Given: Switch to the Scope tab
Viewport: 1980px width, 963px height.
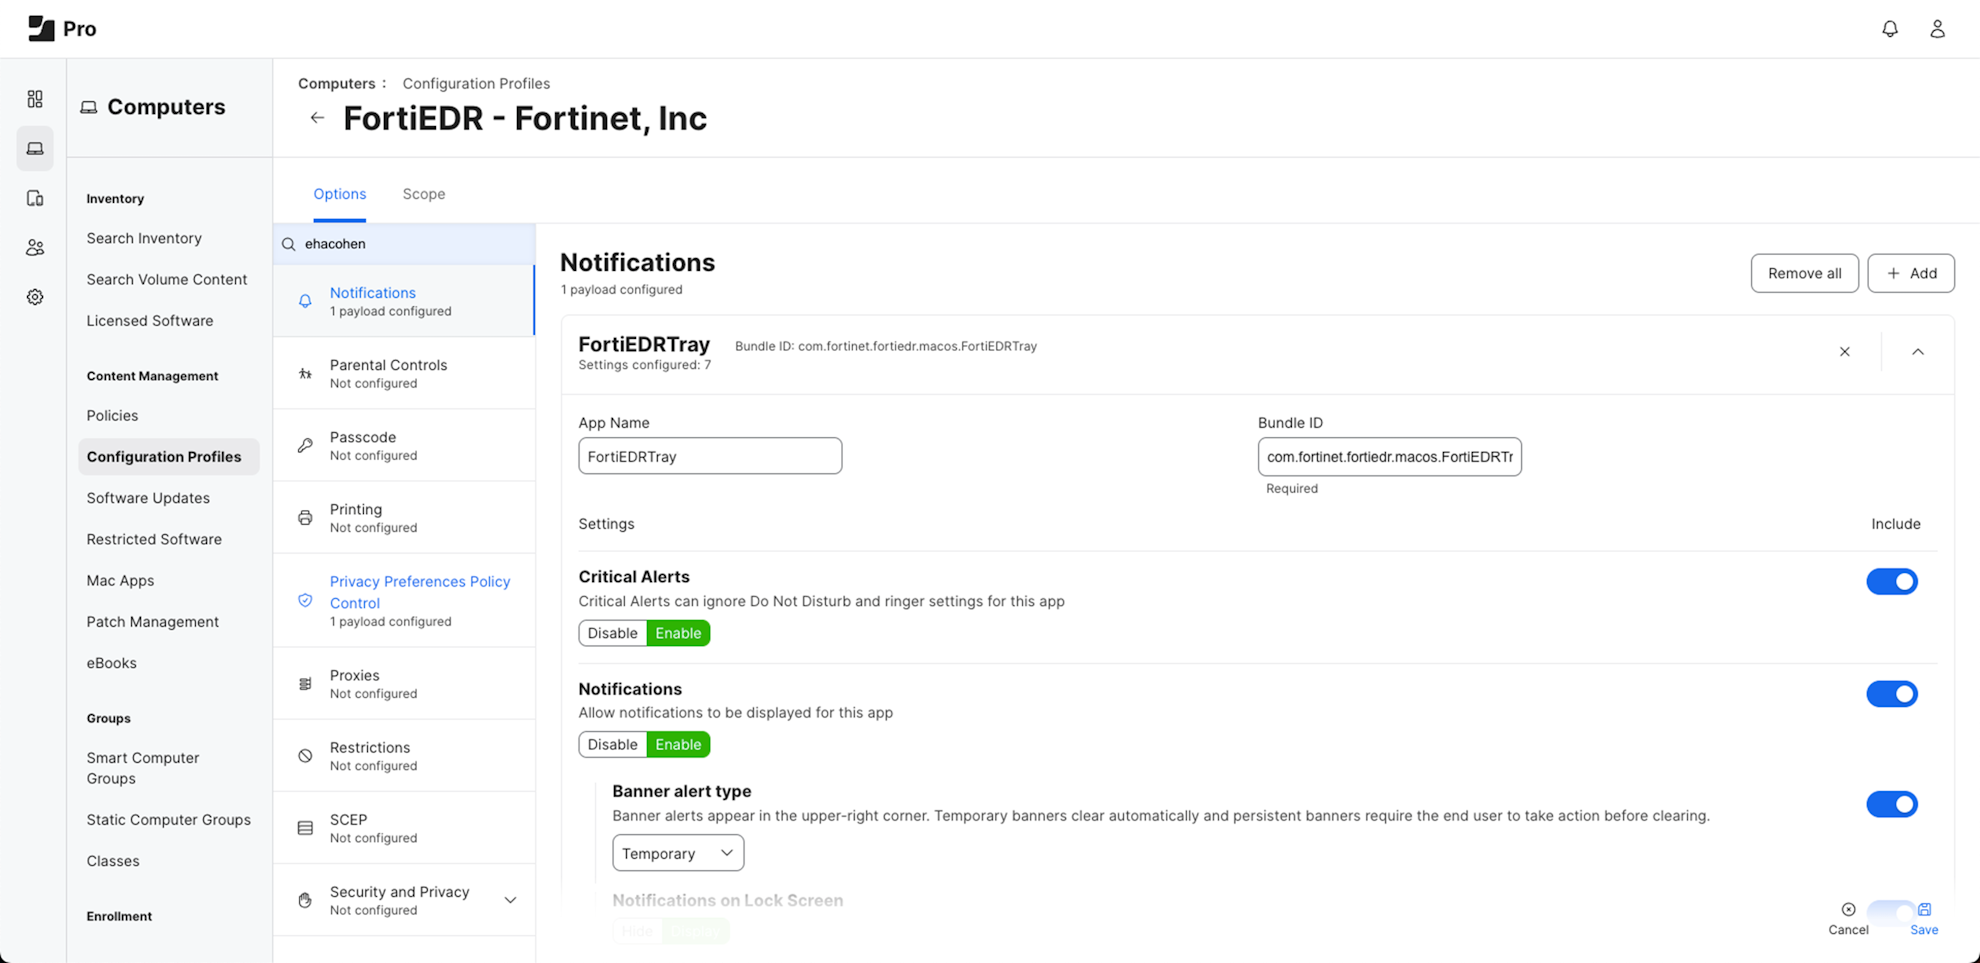Looking at the screenshot, I should click(424, 194).
